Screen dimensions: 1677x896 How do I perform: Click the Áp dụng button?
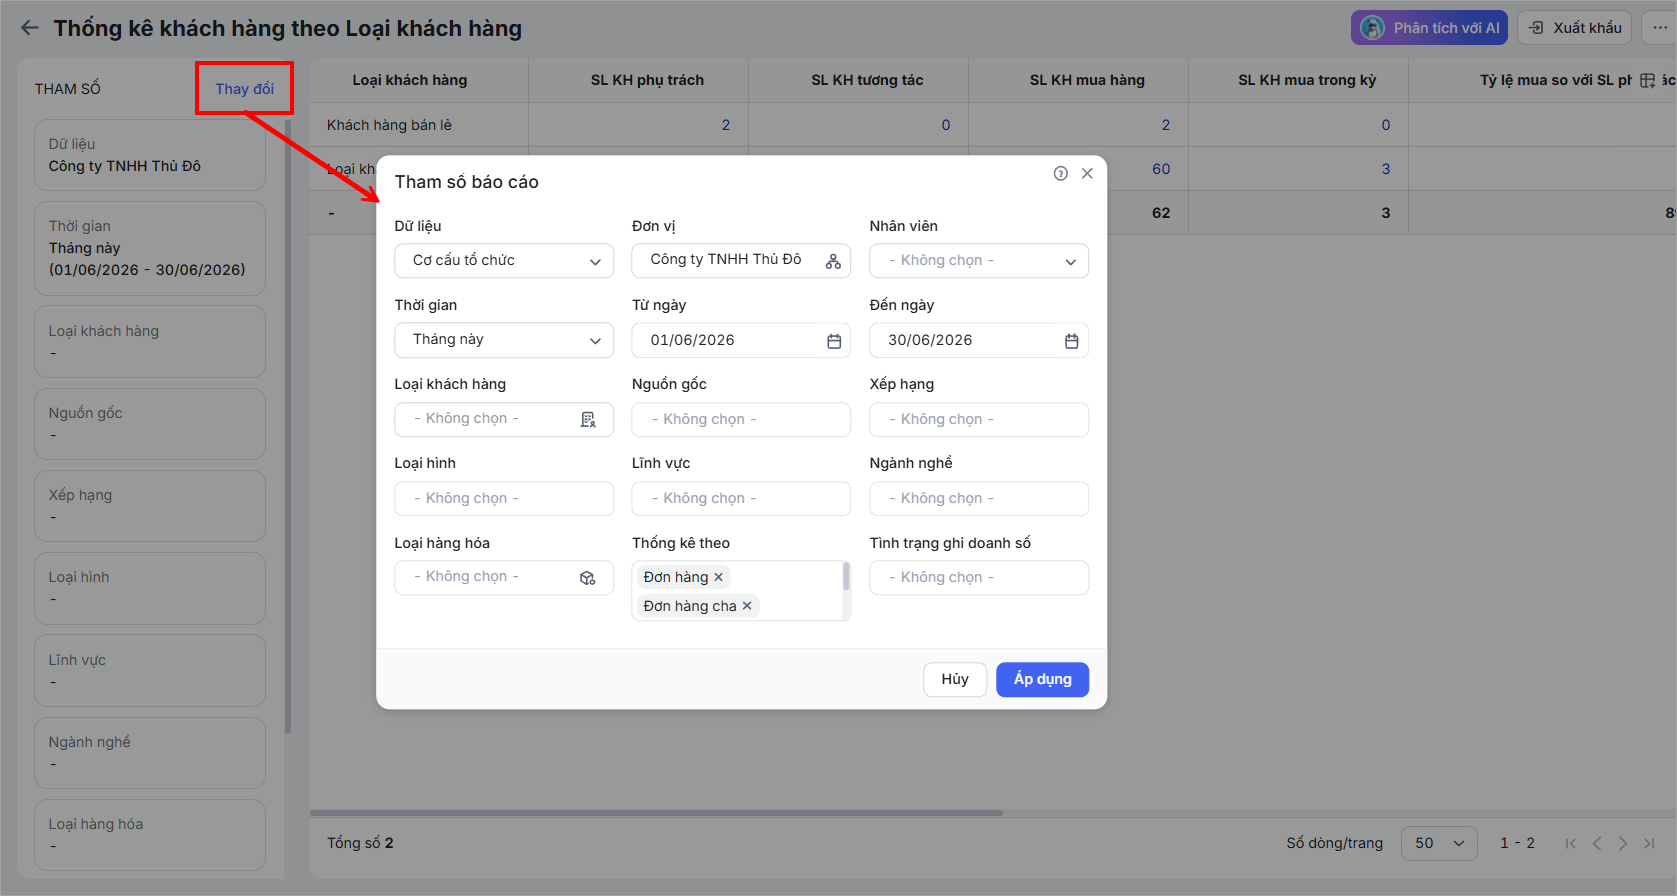(x=1042, y=680)
